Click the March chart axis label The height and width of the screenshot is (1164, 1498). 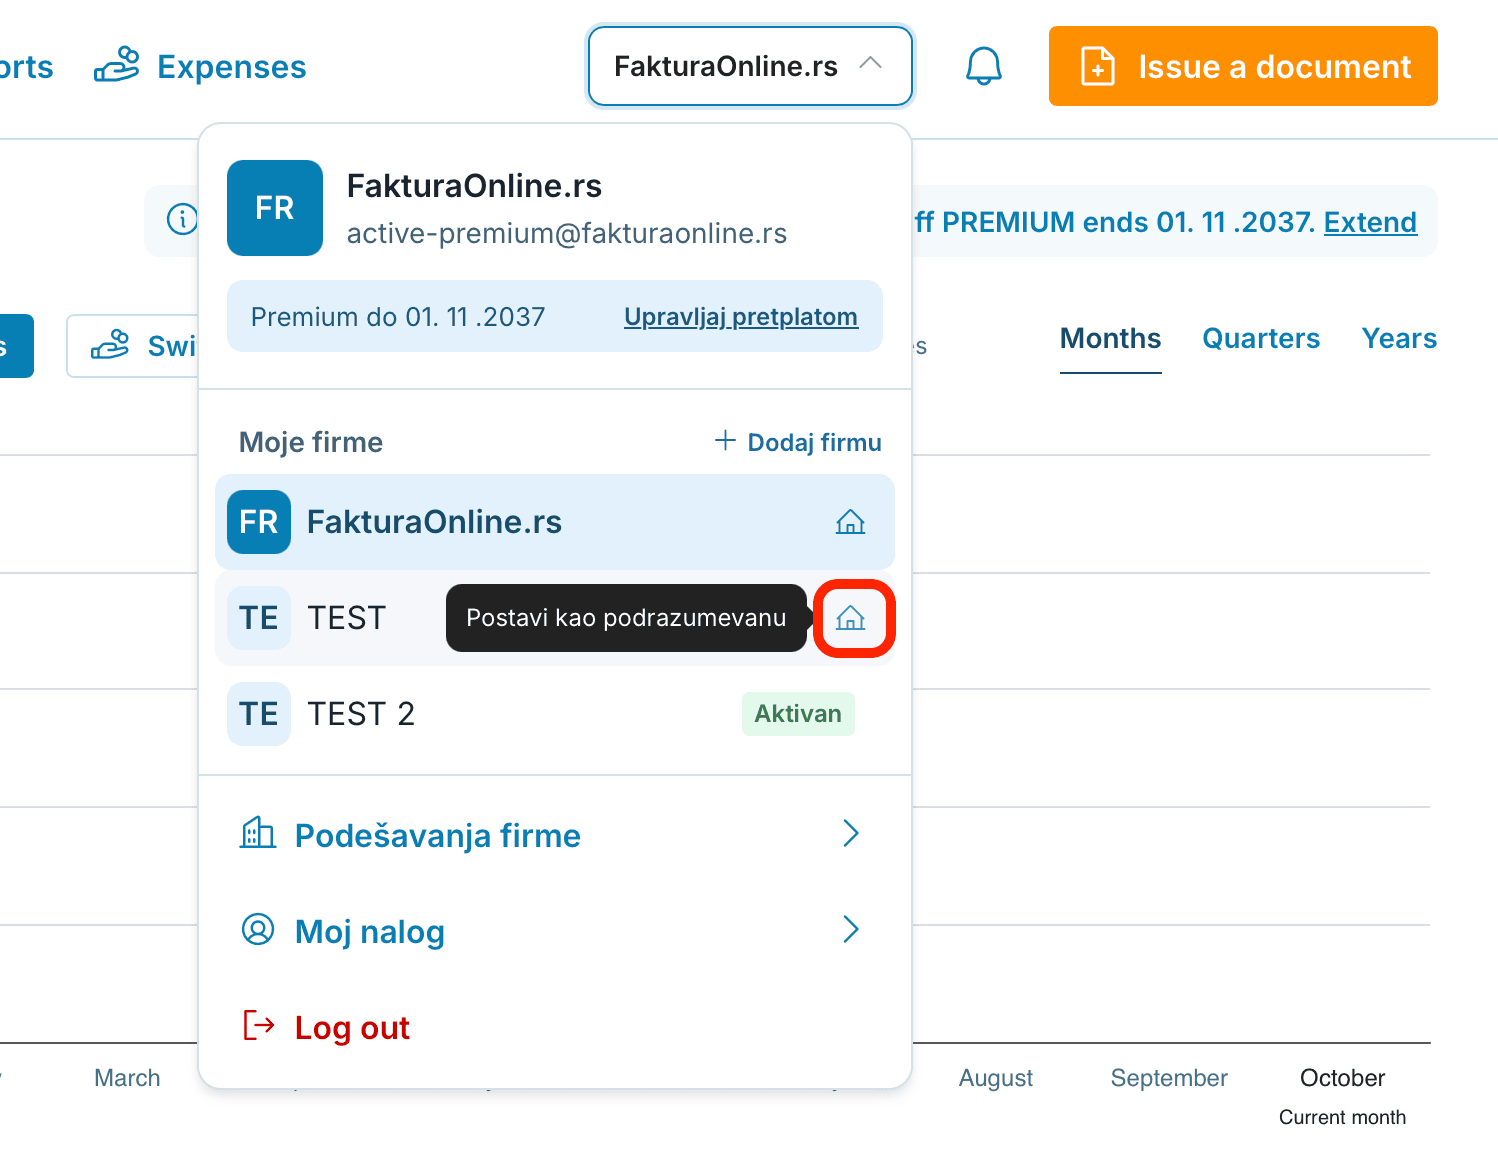point(127,1078)
